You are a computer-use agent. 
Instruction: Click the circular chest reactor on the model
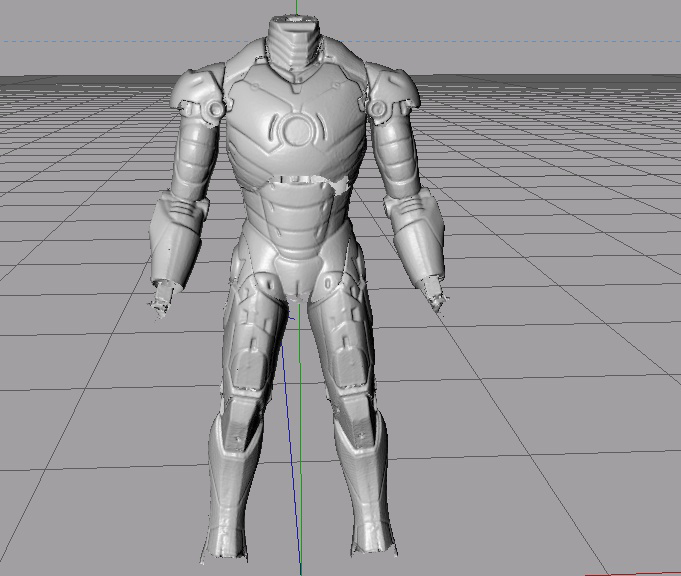(x=298, y=130)
